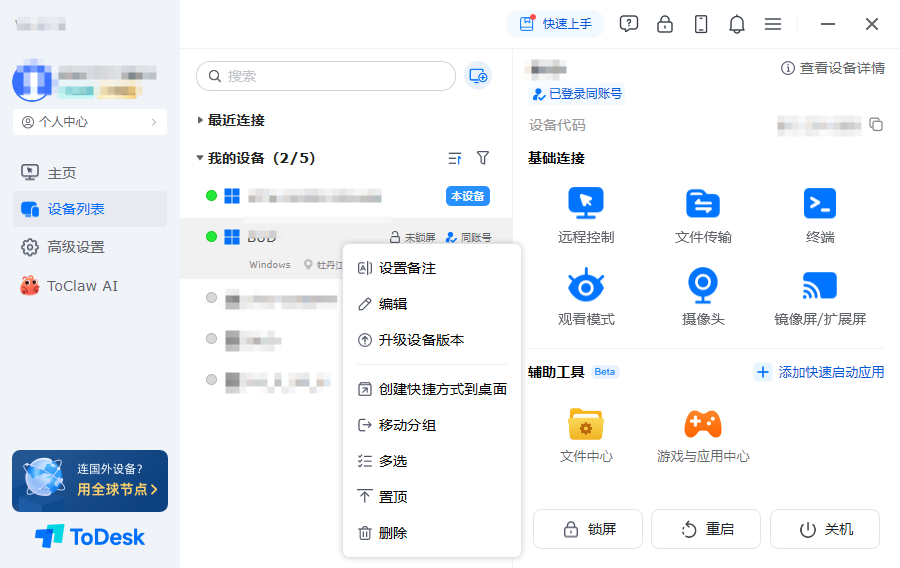Choose 多选 from the context menu
900x568 pixels.
point(432,461)
